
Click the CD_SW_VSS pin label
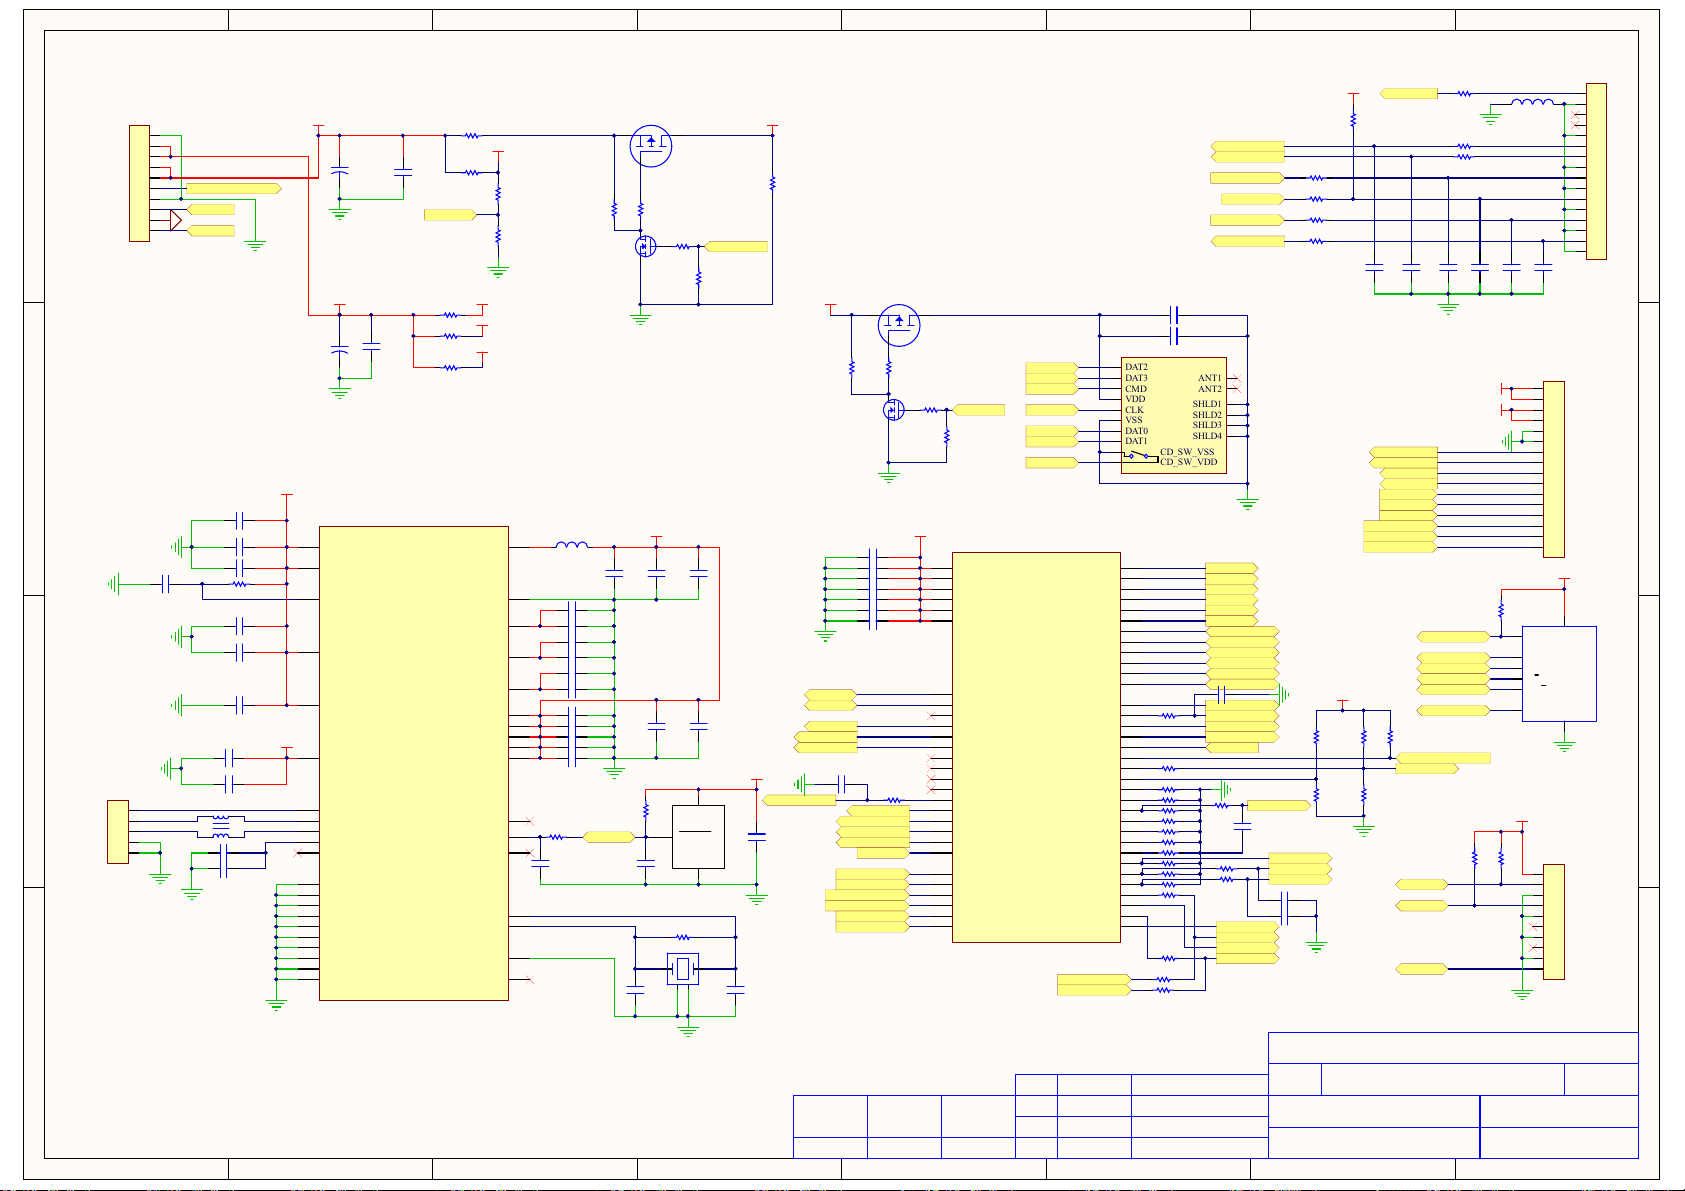(x=1187, y=452)
